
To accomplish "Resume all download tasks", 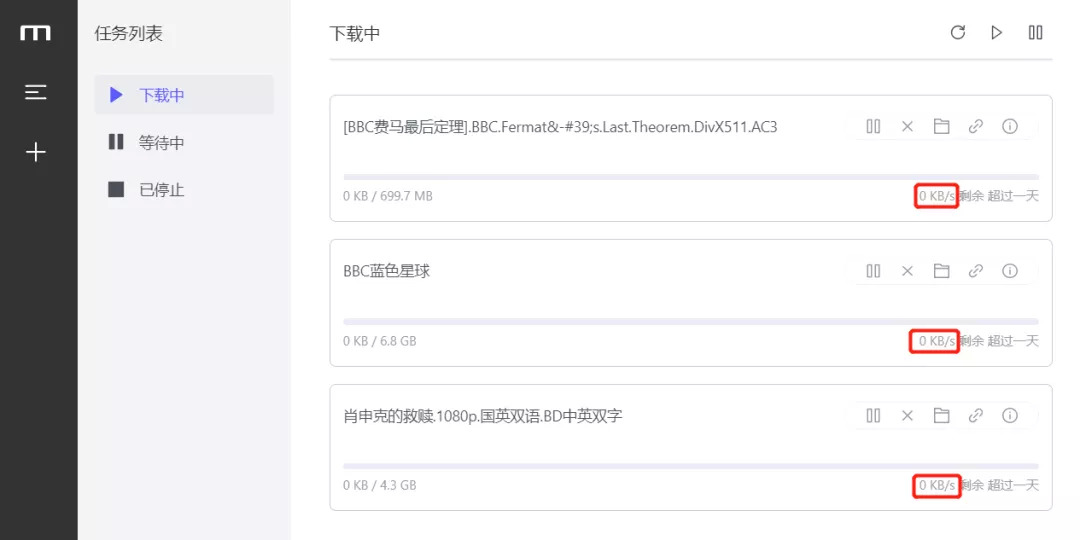I will point(996,33).
